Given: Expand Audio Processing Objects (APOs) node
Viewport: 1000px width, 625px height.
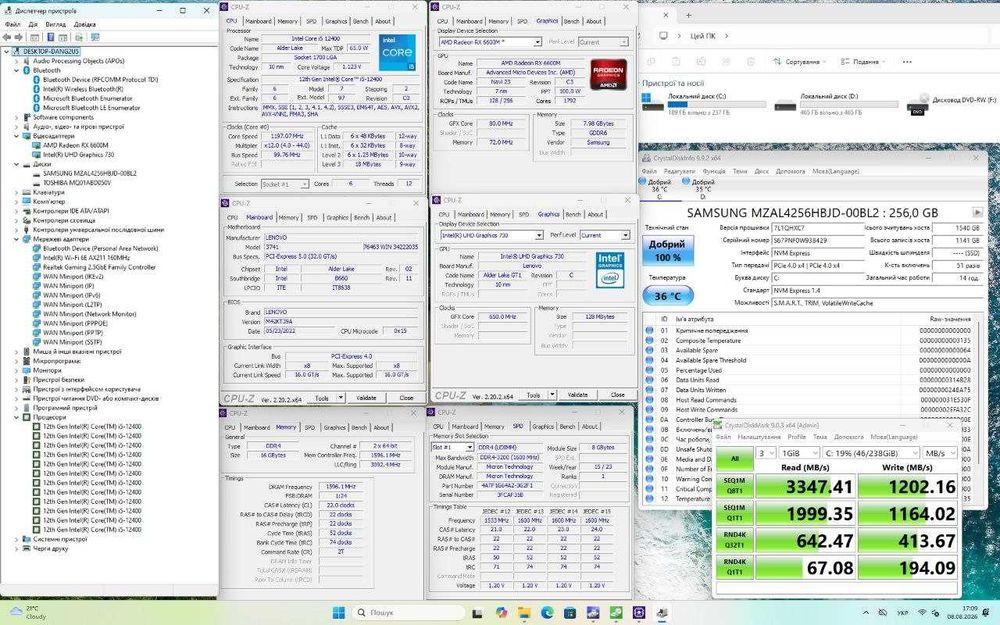Looking at the screenshot, I should (17, 61).
